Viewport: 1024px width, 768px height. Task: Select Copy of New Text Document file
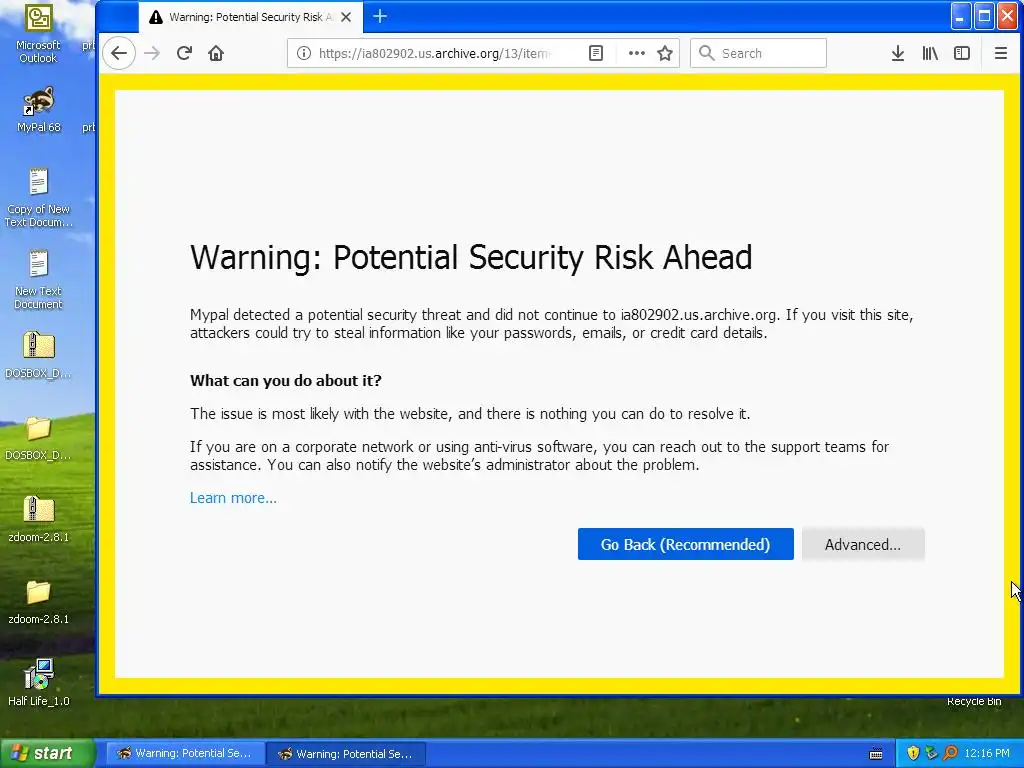click(38, 198)
